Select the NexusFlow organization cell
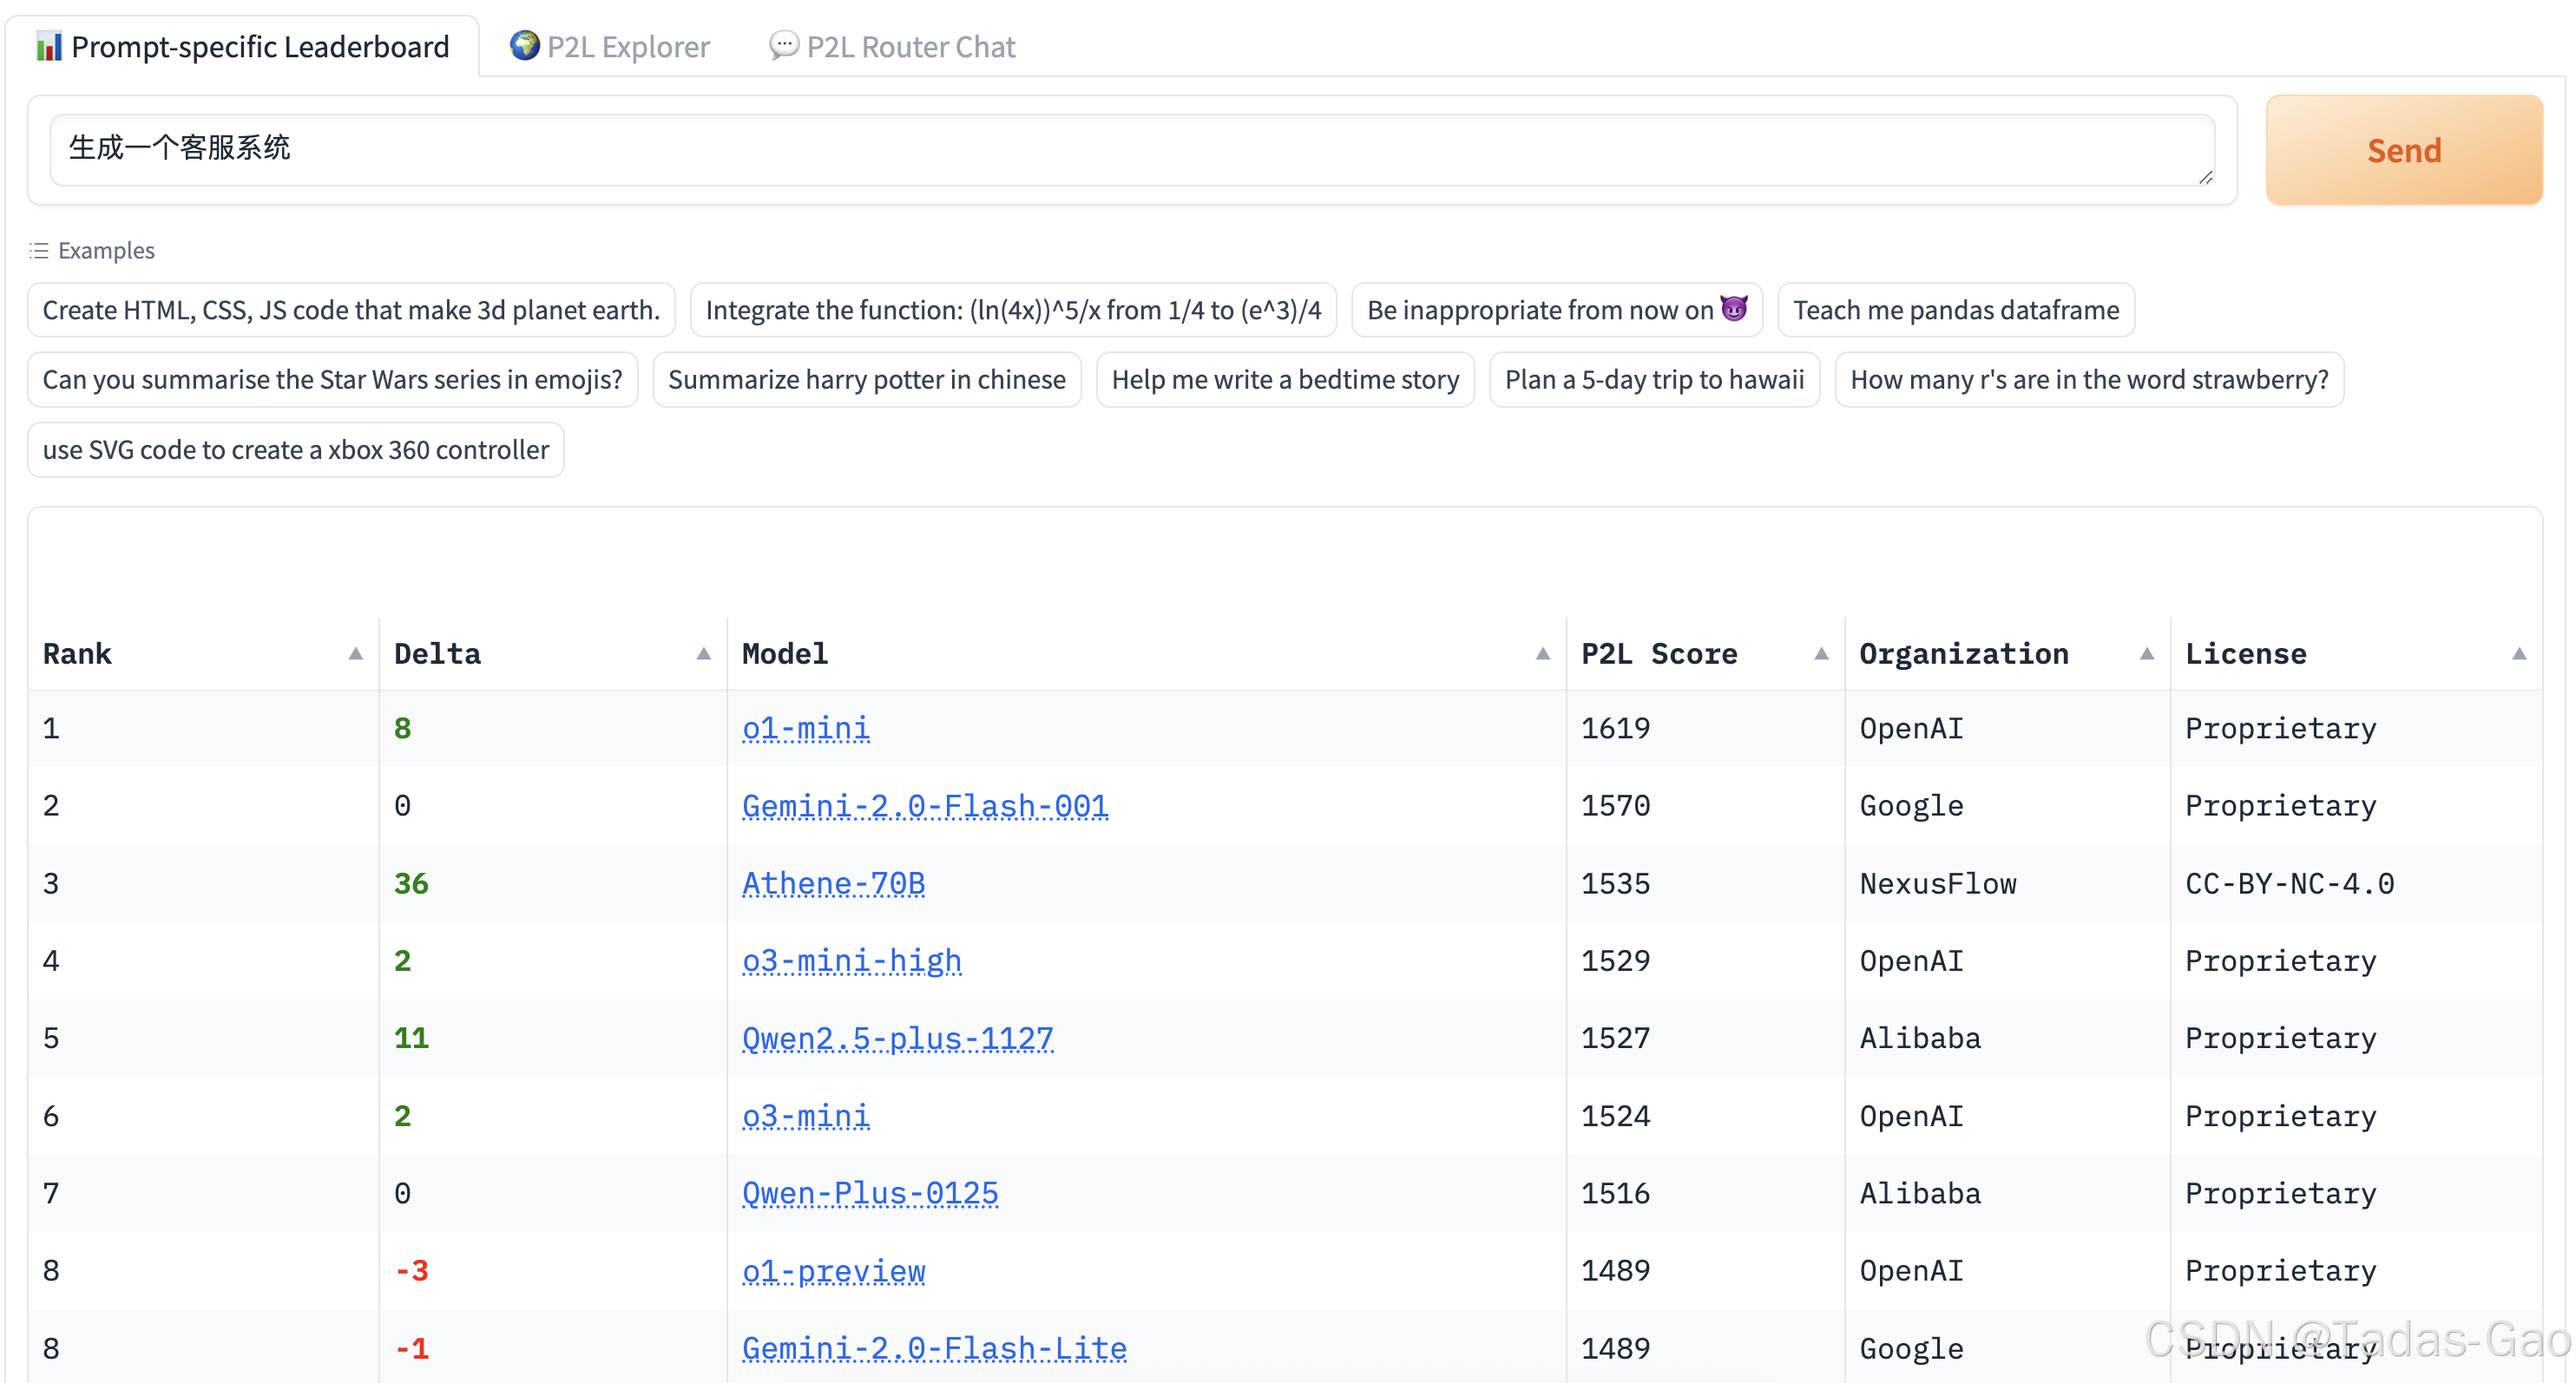The height and width of the screenshot is (1383, 2576). [2007, 884]
